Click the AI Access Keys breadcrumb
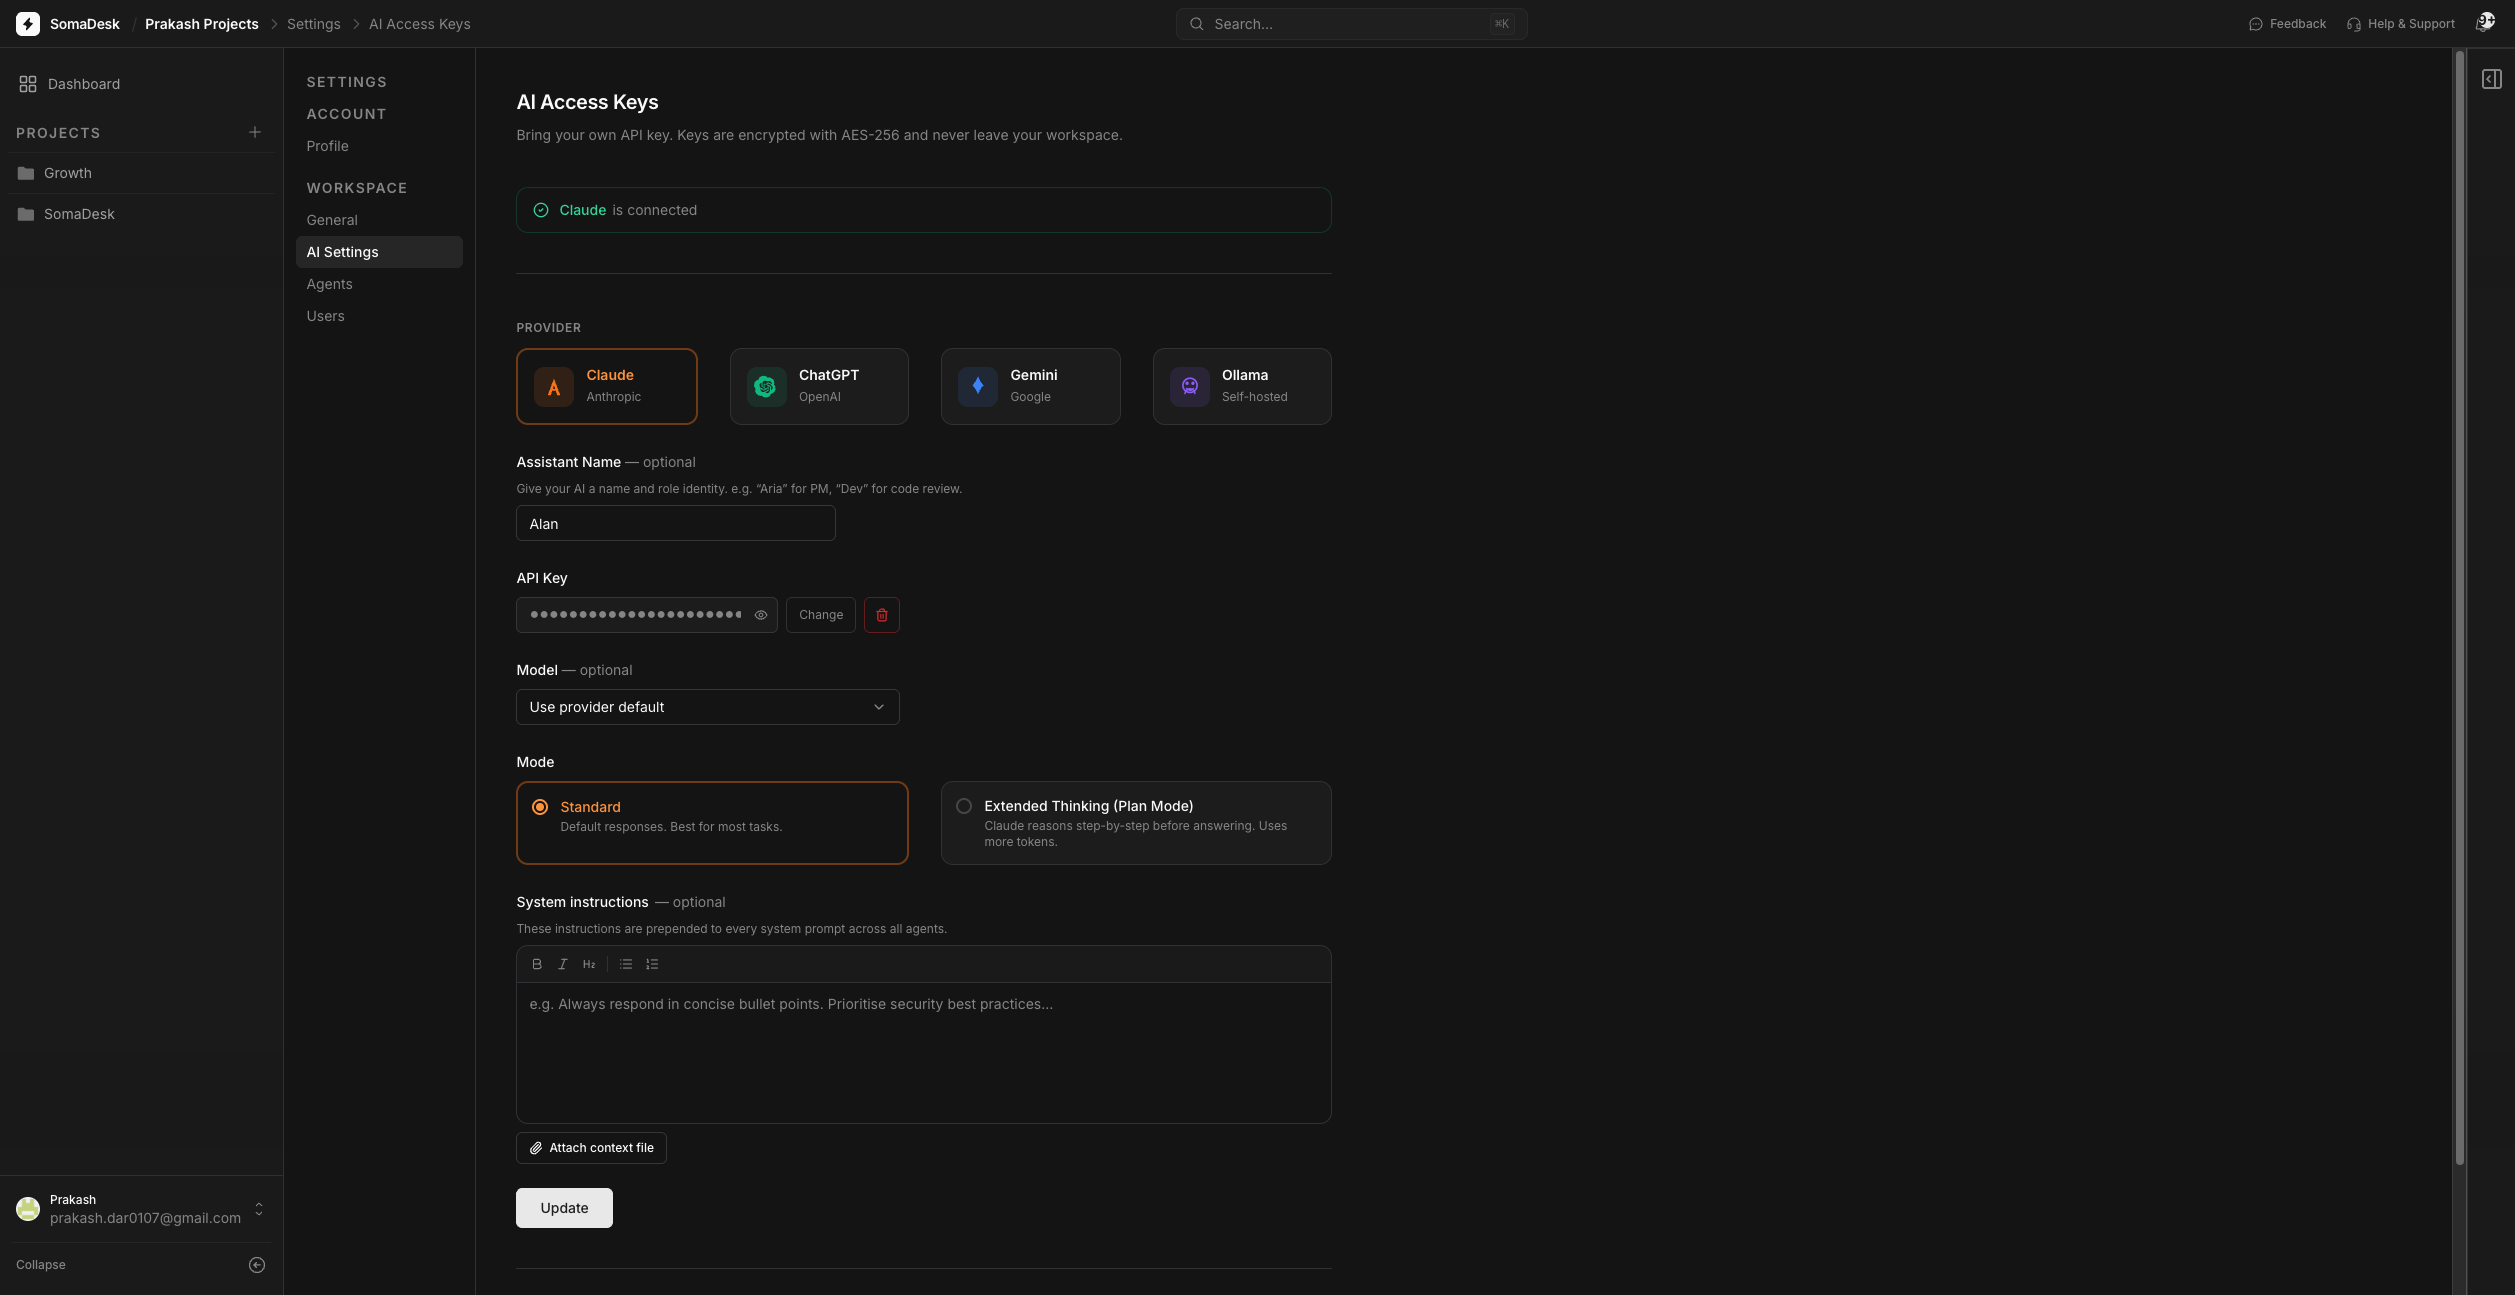 [x=420, y=24]
